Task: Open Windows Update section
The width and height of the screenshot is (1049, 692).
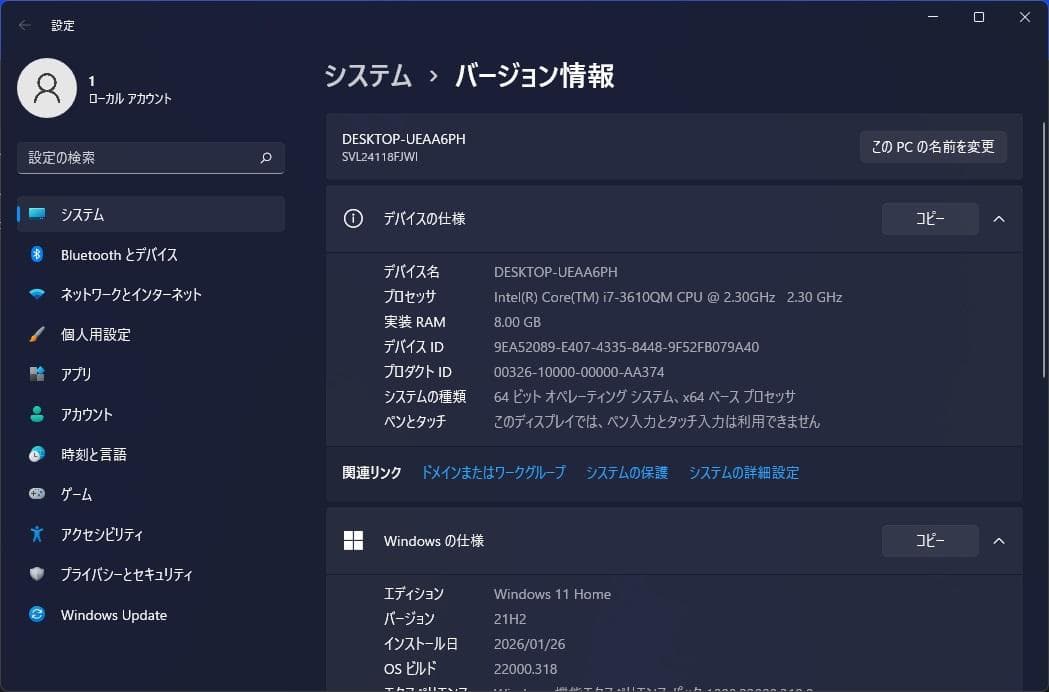Action: 112,614
